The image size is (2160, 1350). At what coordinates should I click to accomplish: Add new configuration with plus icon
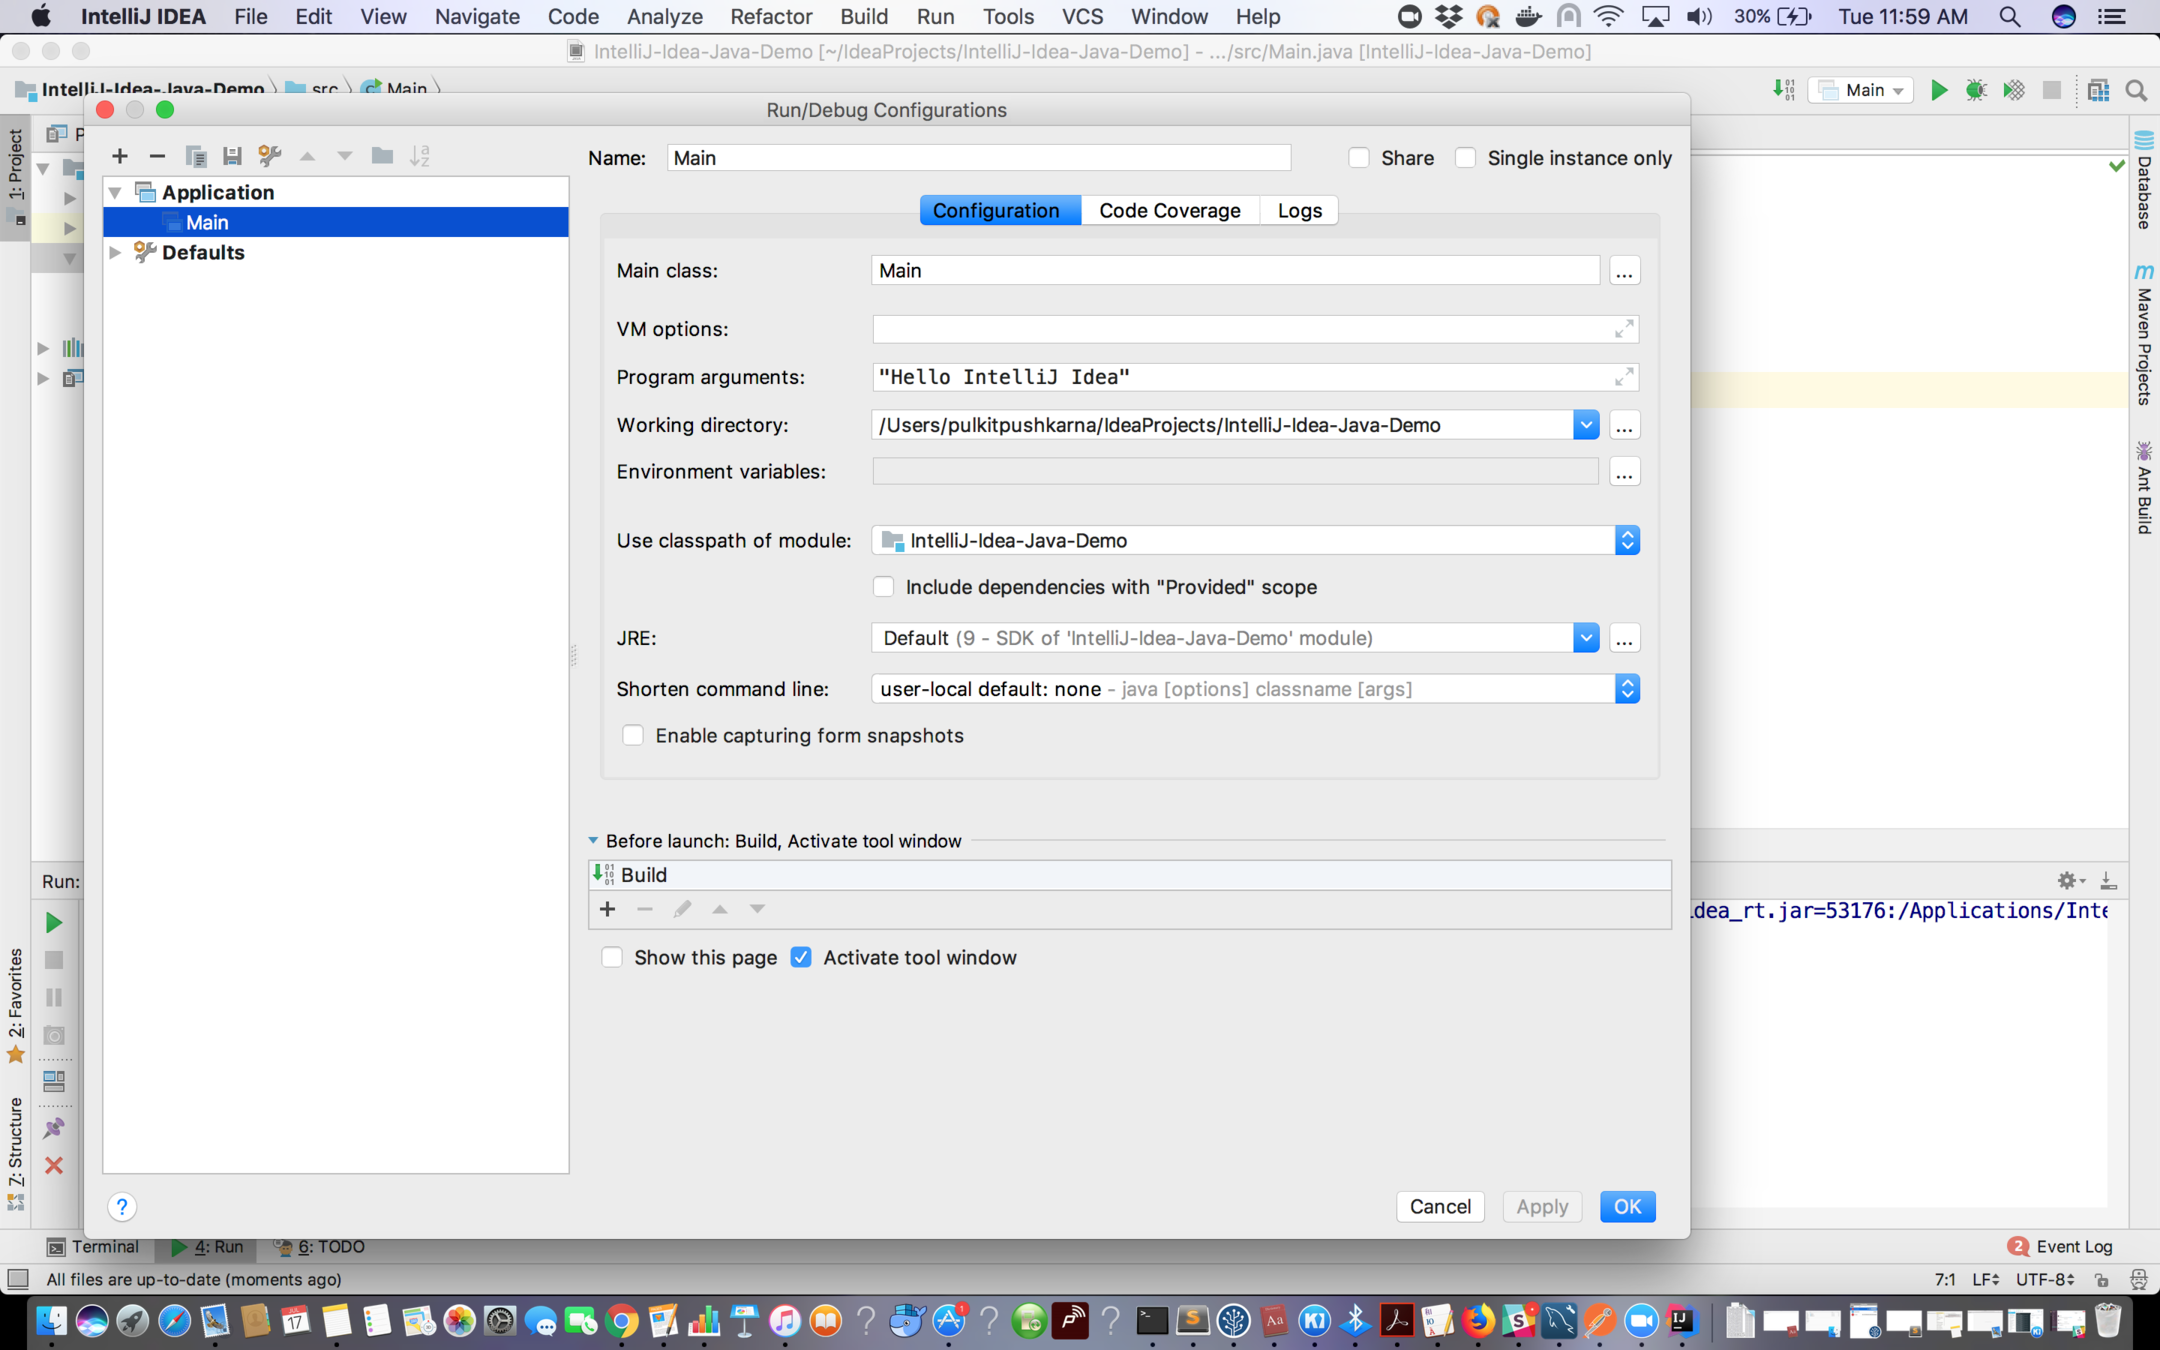[120, 156]
